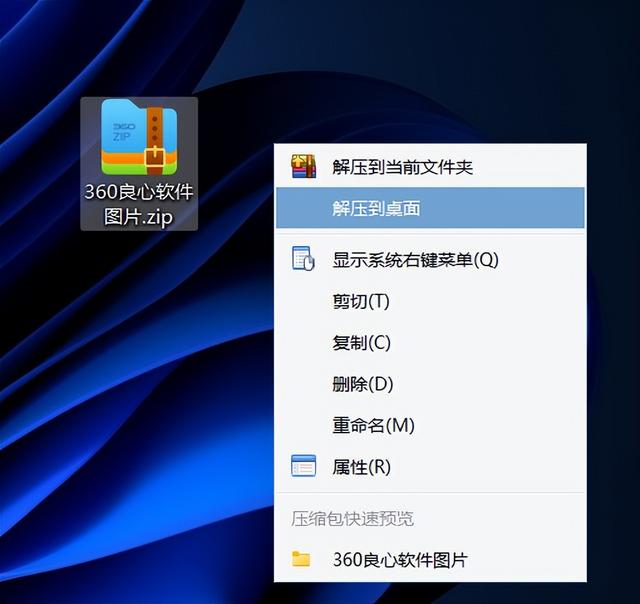
Task: Open 显示系统右键菜单(Q)
Action: click(x=430, y=260)
